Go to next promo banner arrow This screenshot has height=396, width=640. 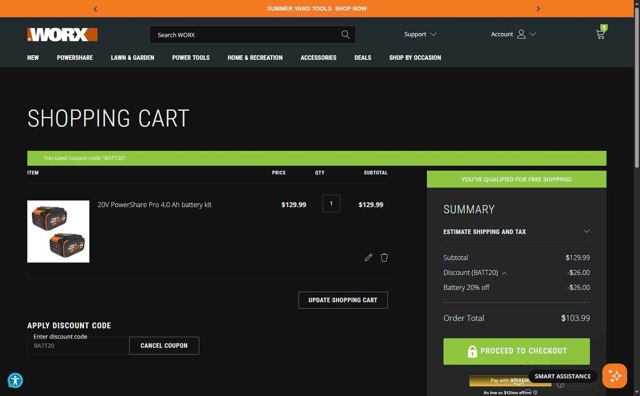tap(538, 9)
